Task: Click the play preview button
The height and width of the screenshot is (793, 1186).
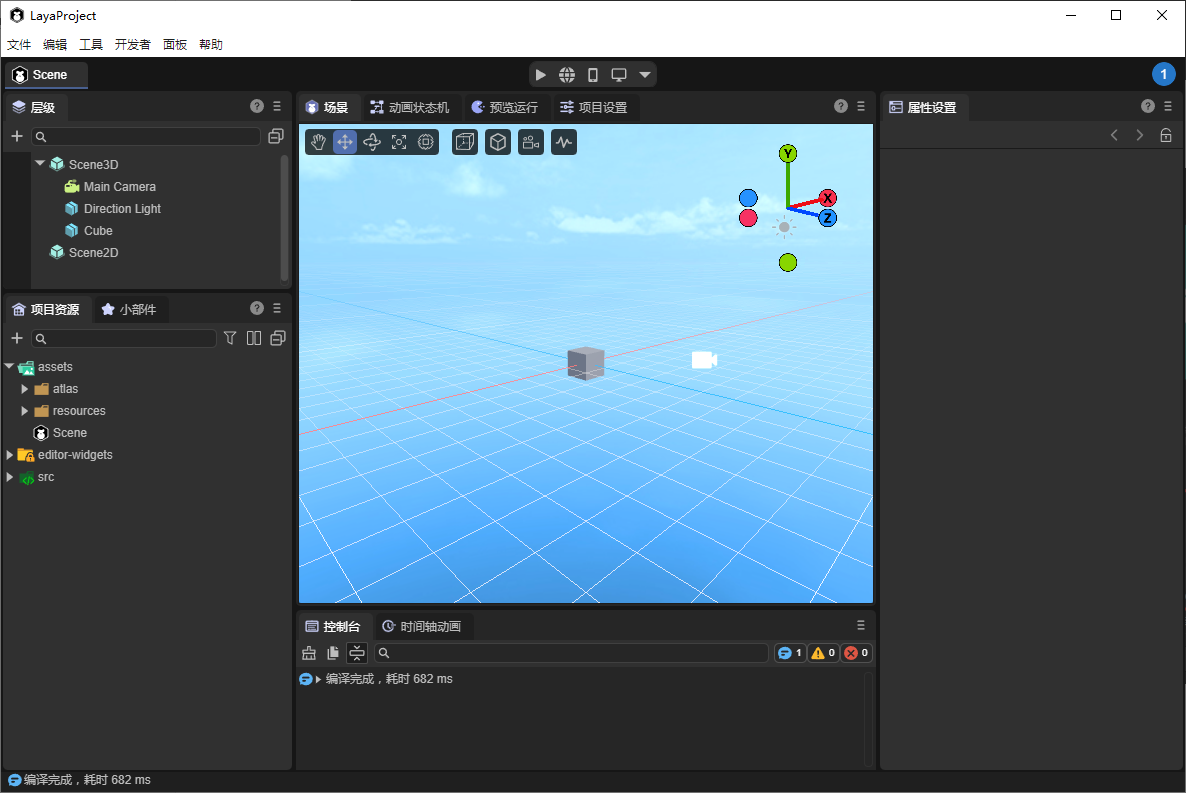Action: (541, 75)
